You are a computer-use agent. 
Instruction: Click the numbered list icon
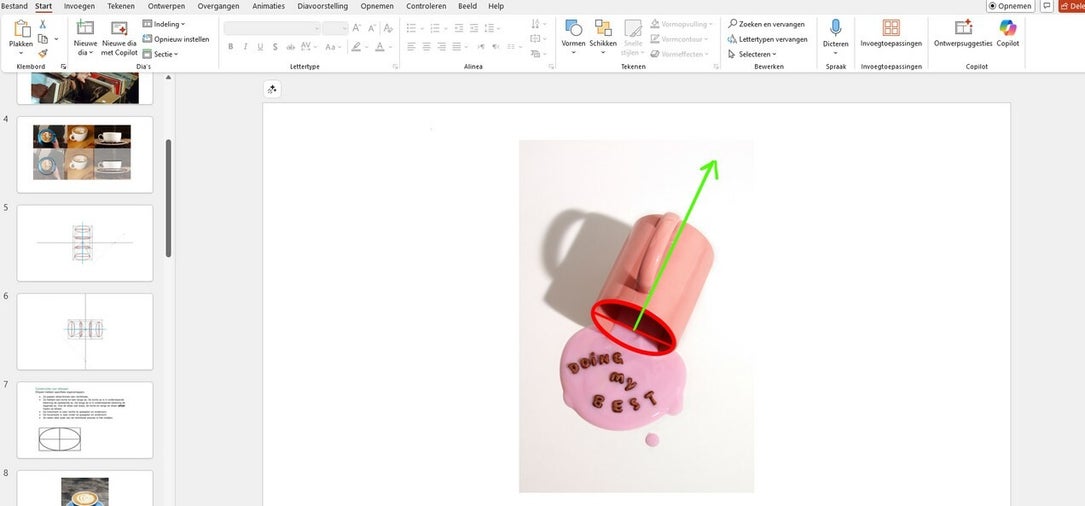coord(437,28)
